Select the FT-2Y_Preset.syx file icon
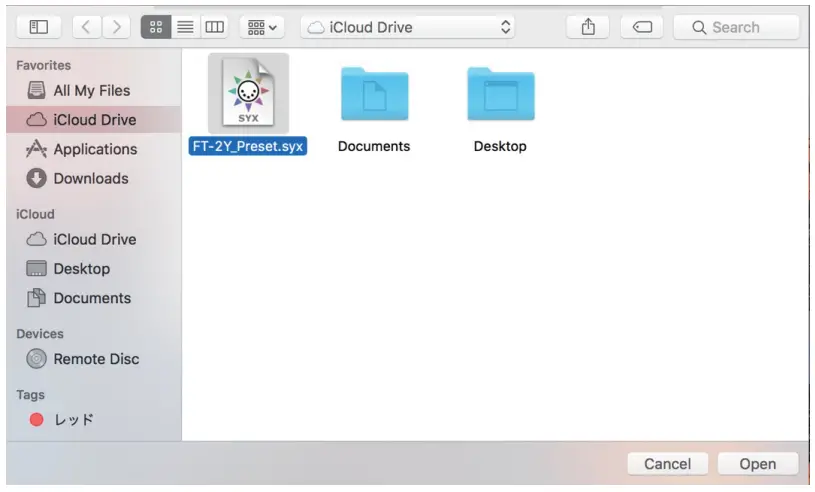This screenshot has height=492, width=815. [x=248, y=94]
